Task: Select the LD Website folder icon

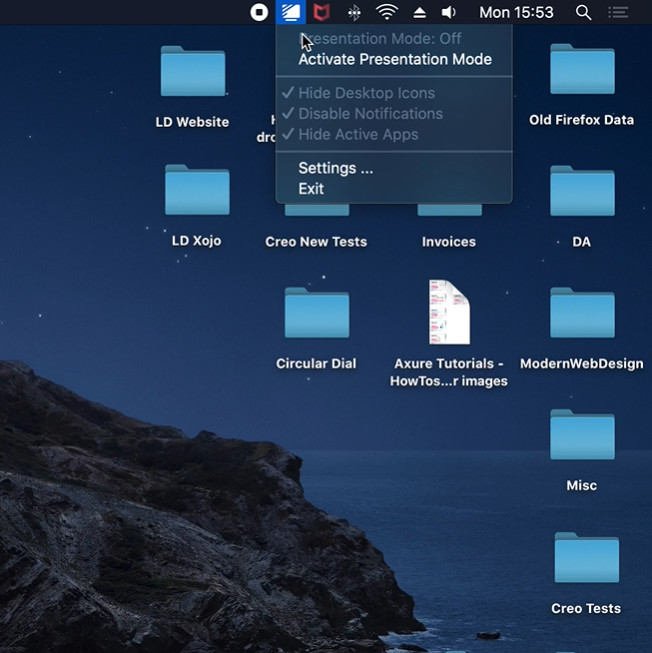Action: click(193, 71)
